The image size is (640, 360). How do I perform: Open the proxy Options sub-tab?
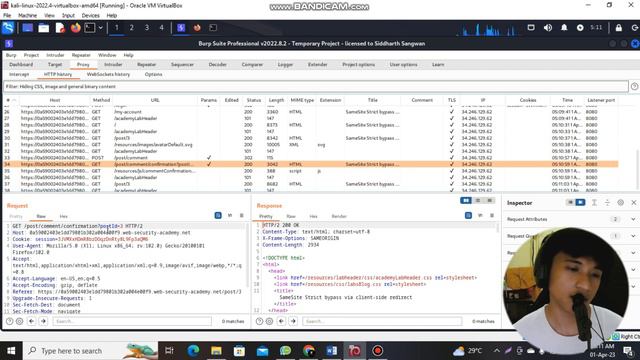153,74
